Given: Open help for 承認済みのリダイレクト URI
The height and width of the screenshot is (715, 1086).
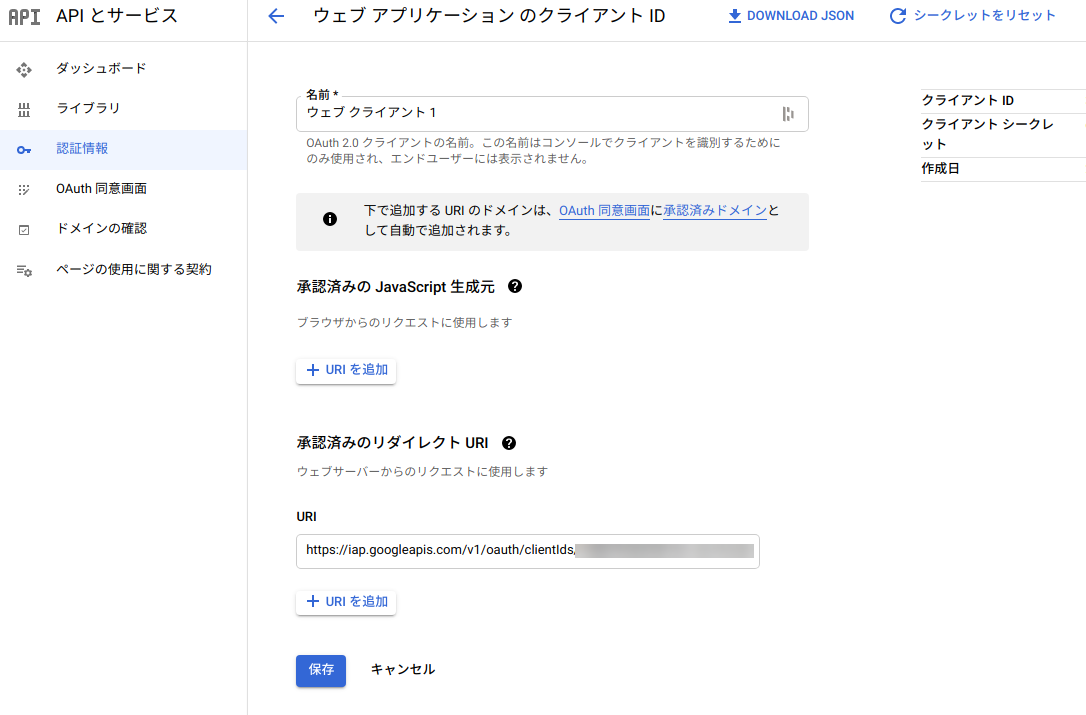Looking at the screenshot, I should click(509, 443).
